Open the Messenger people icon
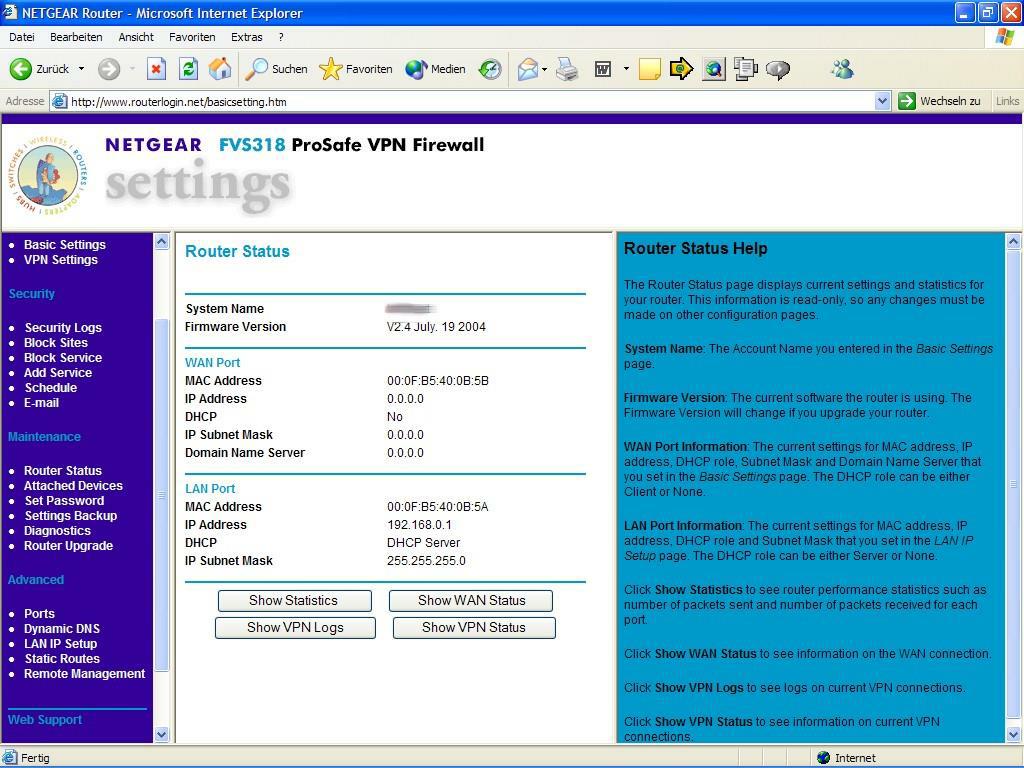Viewport: 1024px width, 768px height. 842,69
